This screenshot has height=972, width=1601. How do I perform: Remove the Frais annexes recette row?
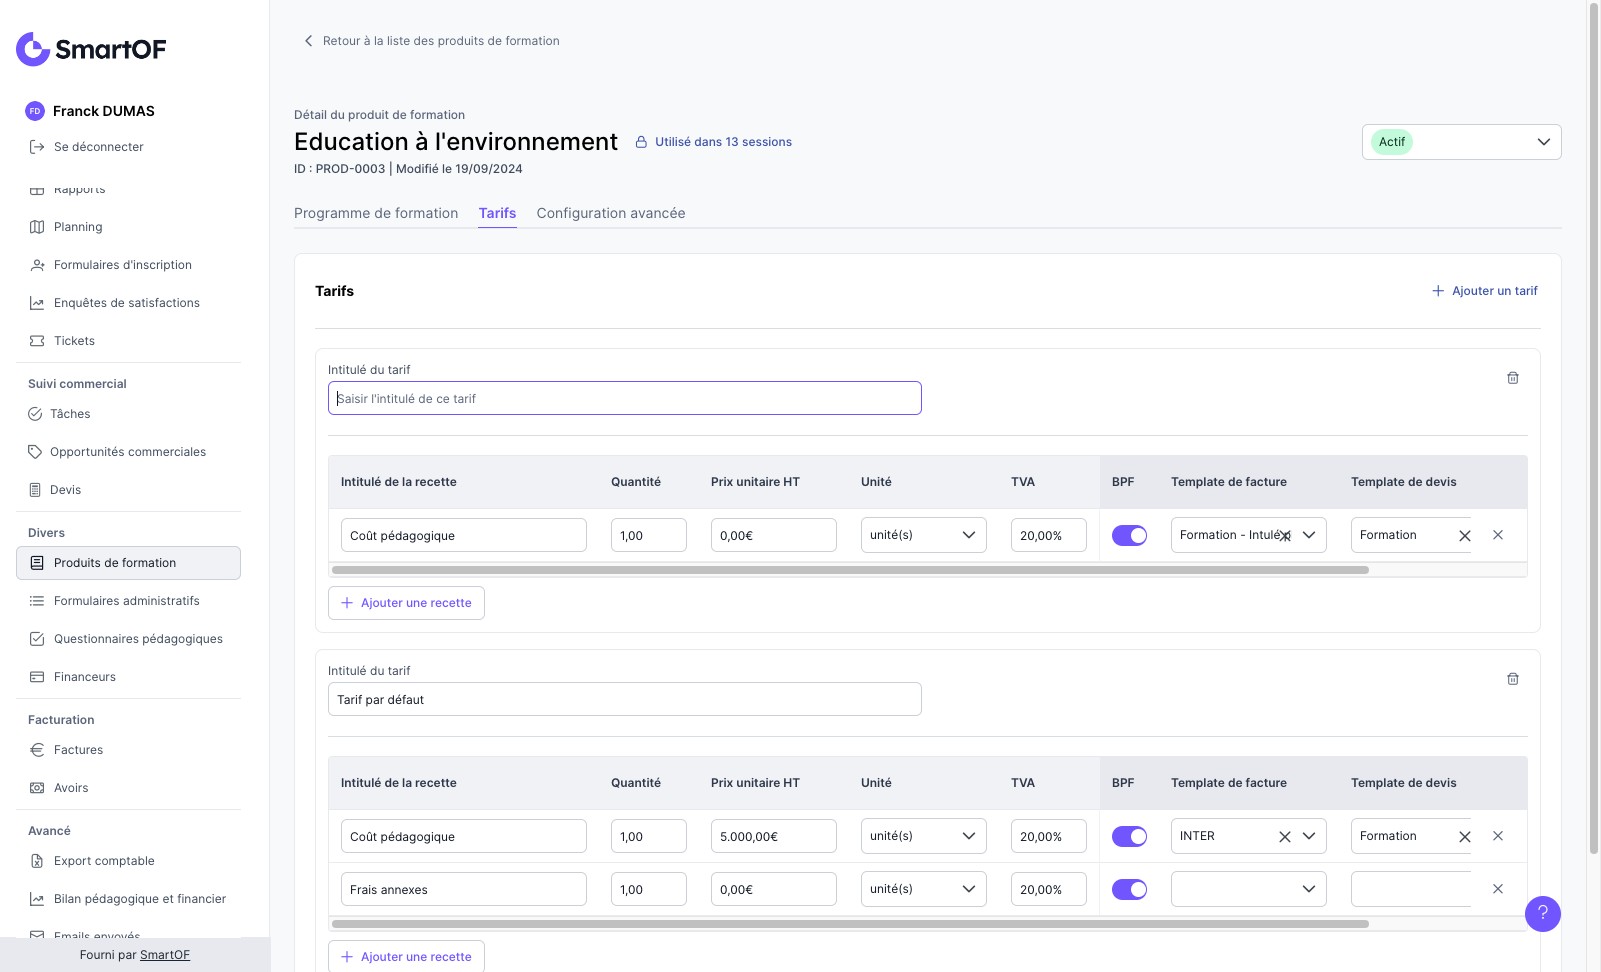click(1497, 889)
